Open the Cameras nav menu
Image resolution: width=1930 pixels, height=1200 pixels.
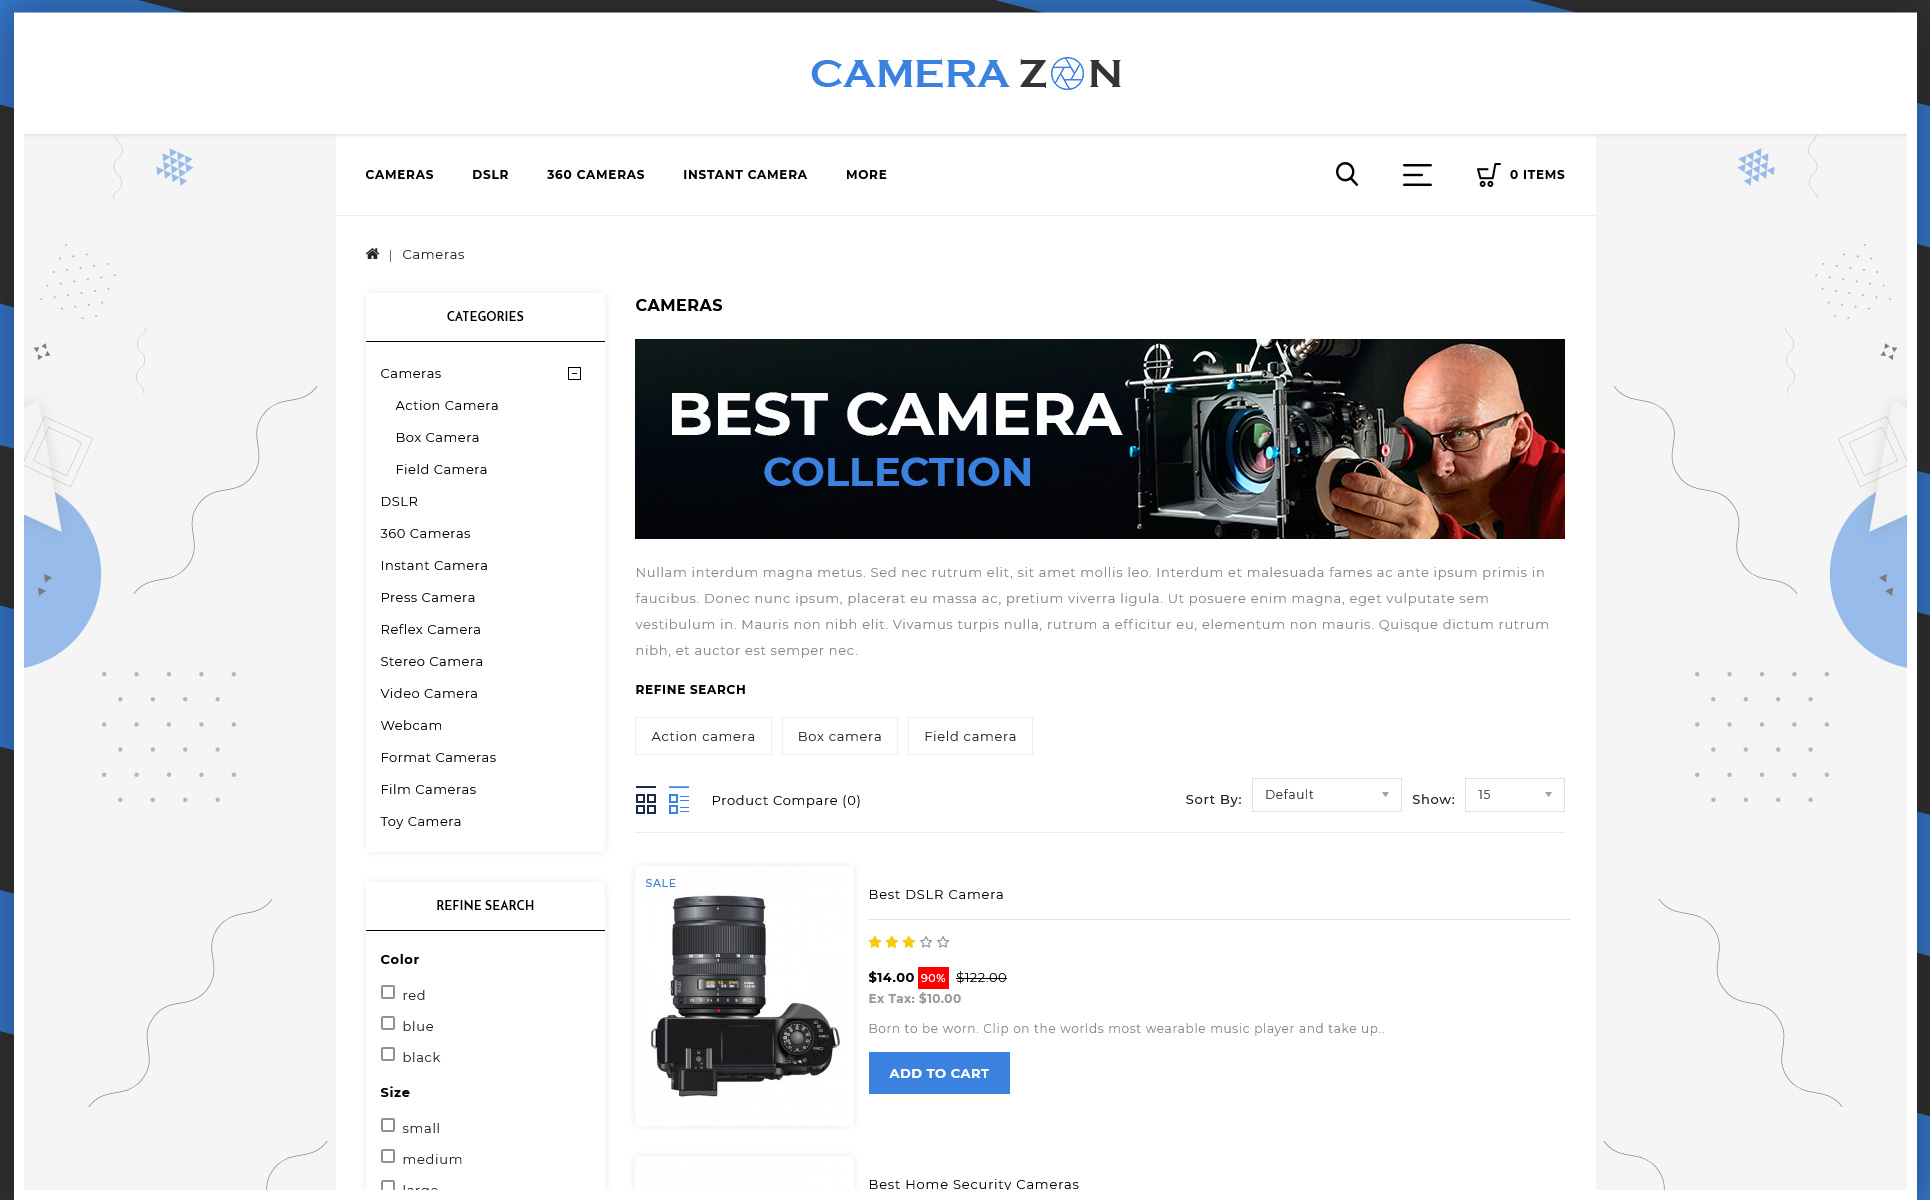[399, 174]
